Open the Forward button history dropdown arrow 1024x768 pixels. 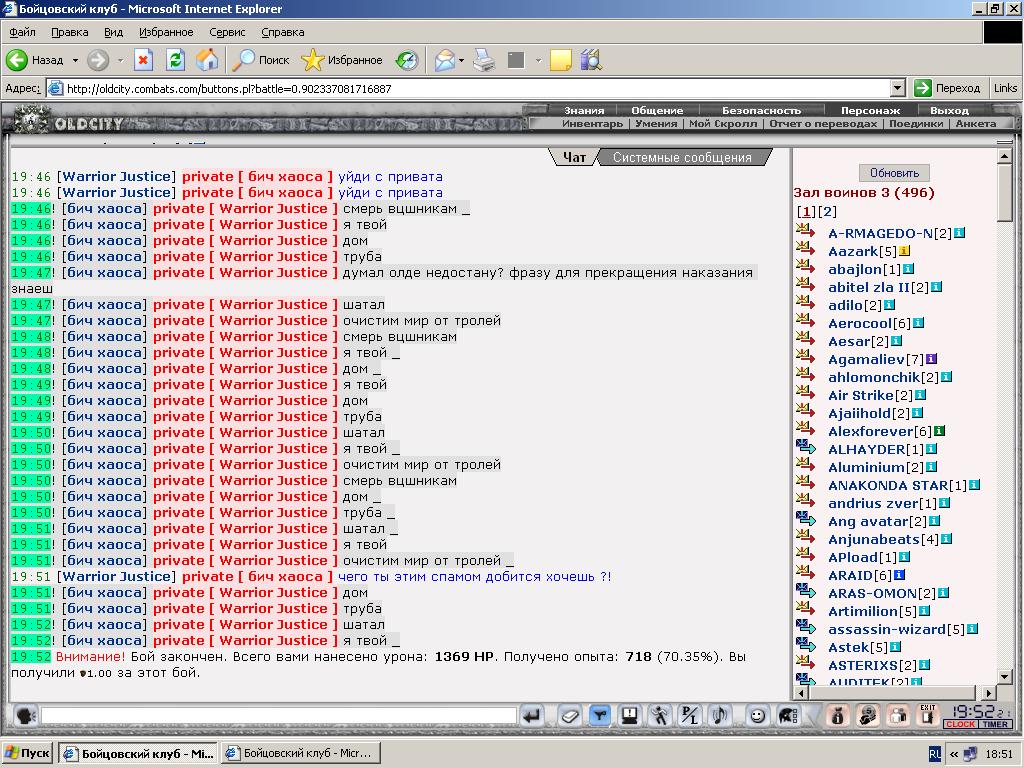[120, 60]
